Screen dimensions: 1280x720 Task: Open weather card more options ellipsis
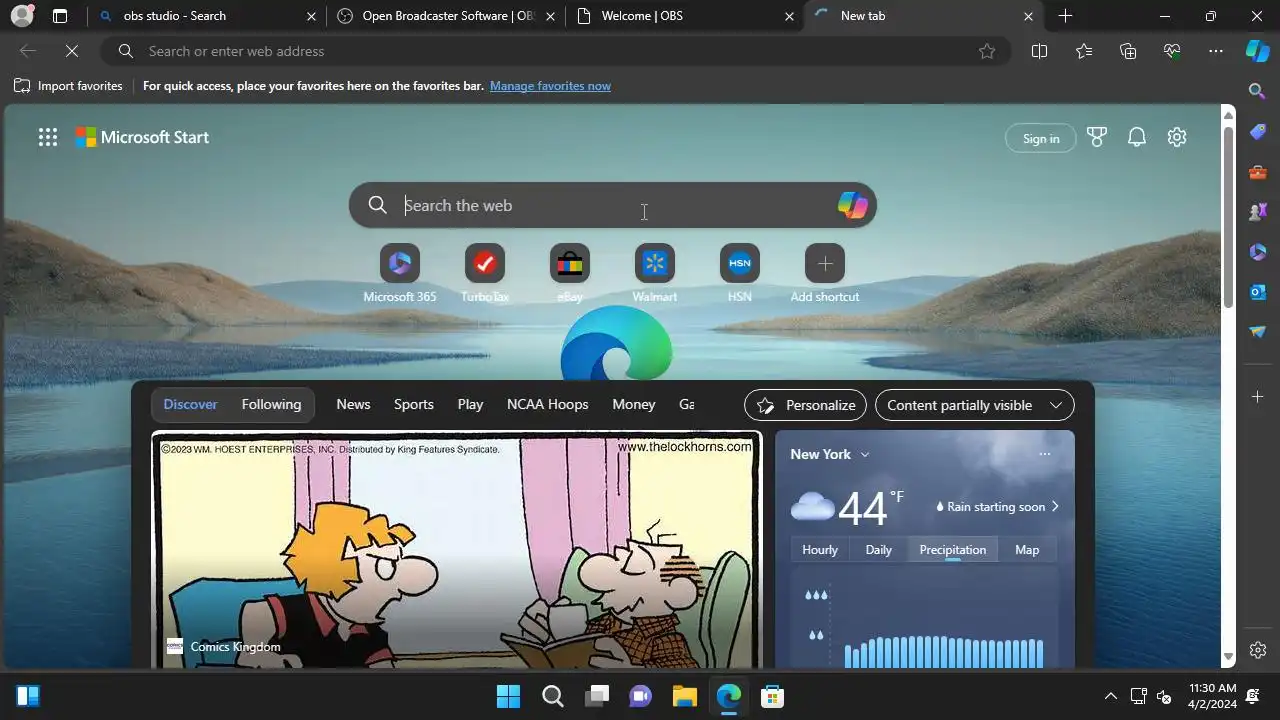(1045, 454)
